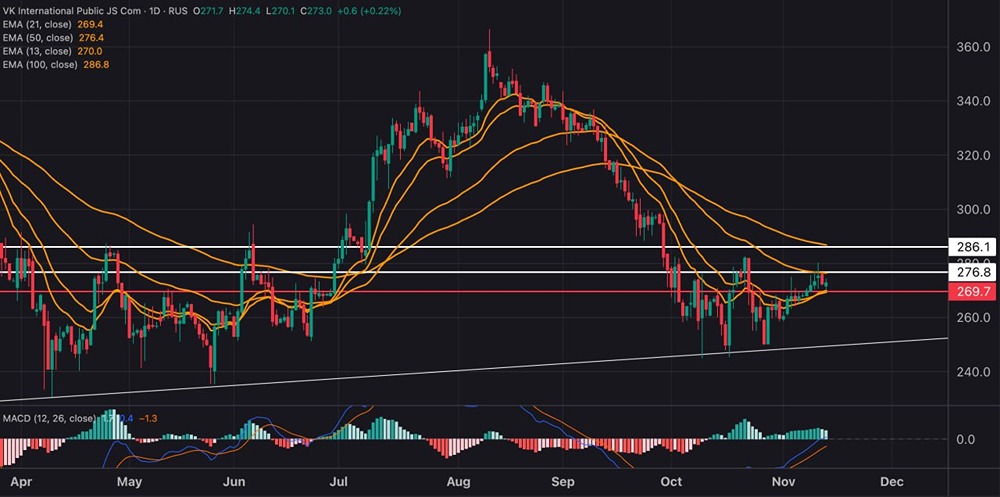Click the 360.0 price axis value
This screenshot has height=497, width=1000.
(x=973, y=47)
